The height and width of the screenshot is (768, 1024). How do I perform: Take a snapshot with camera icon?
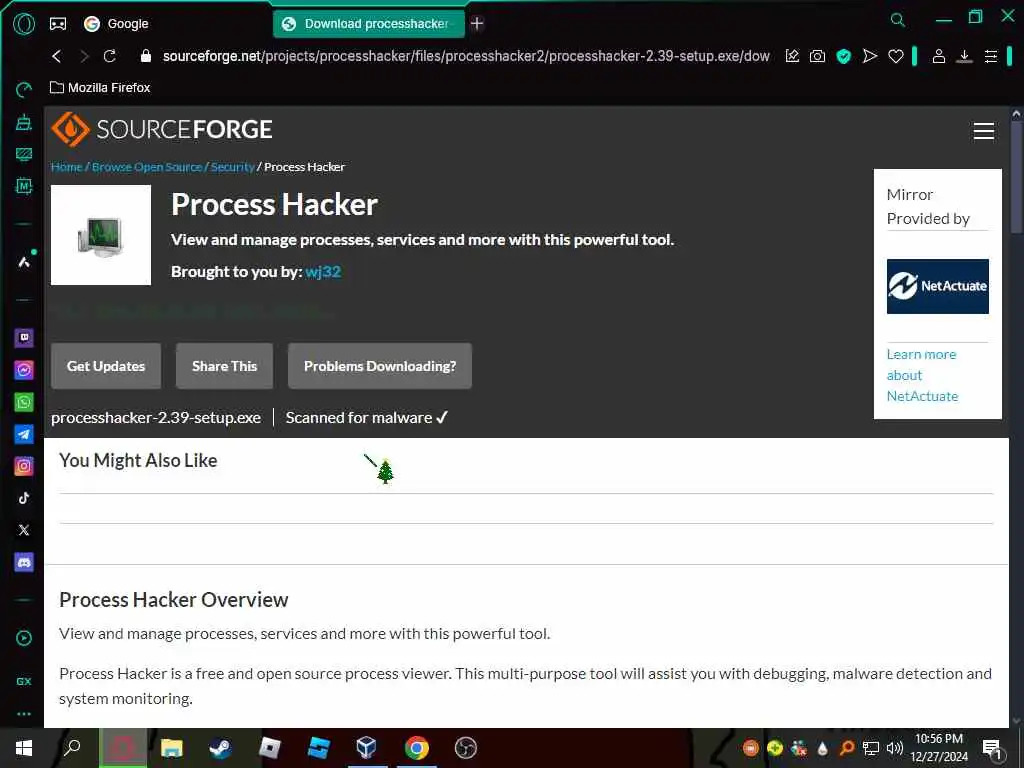pyautogui.click(x=818, y=57)
